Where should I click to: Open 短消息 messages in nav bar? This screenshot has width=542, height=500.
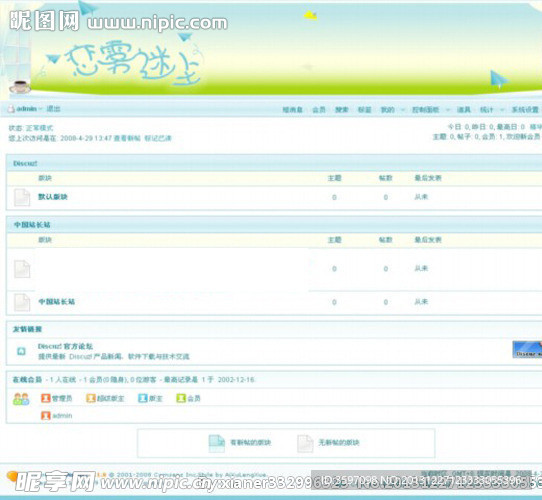292,110
